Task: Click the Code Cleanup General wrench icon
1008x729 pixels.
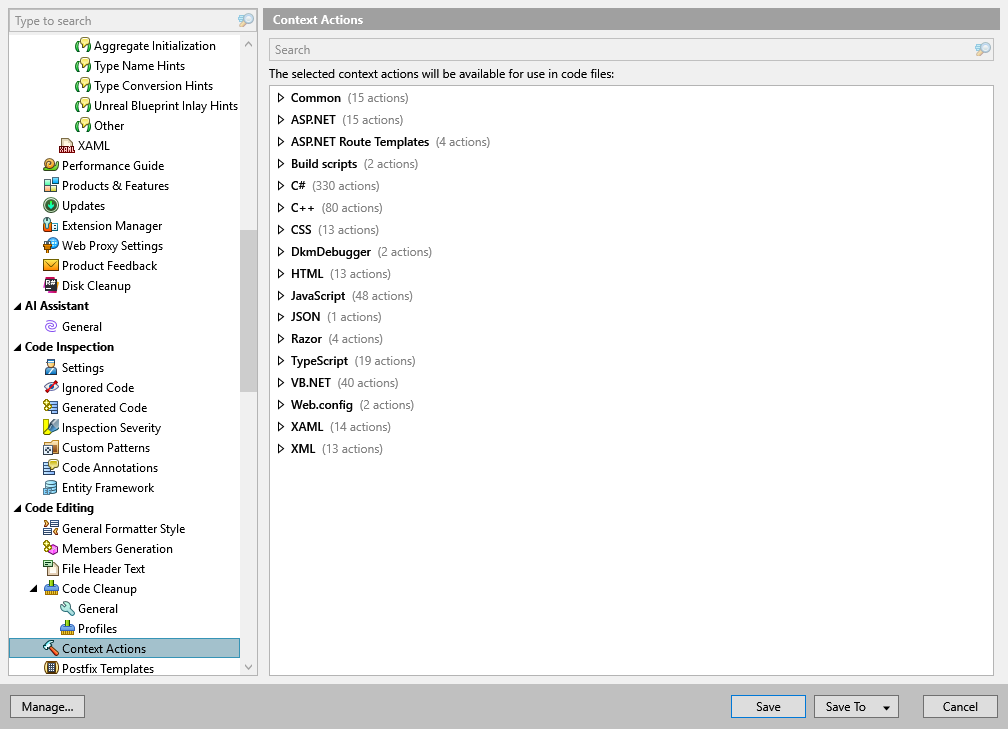Action: 67,608
